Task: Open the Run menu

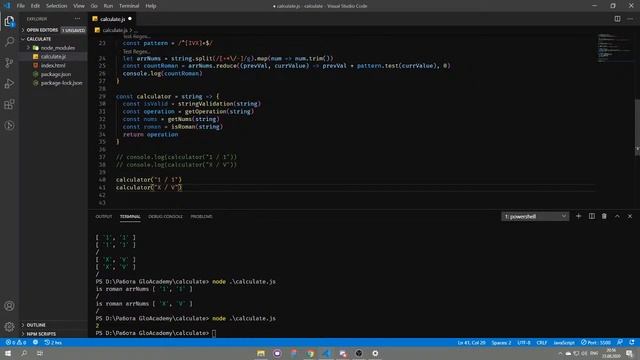Action: click(108, 6)
